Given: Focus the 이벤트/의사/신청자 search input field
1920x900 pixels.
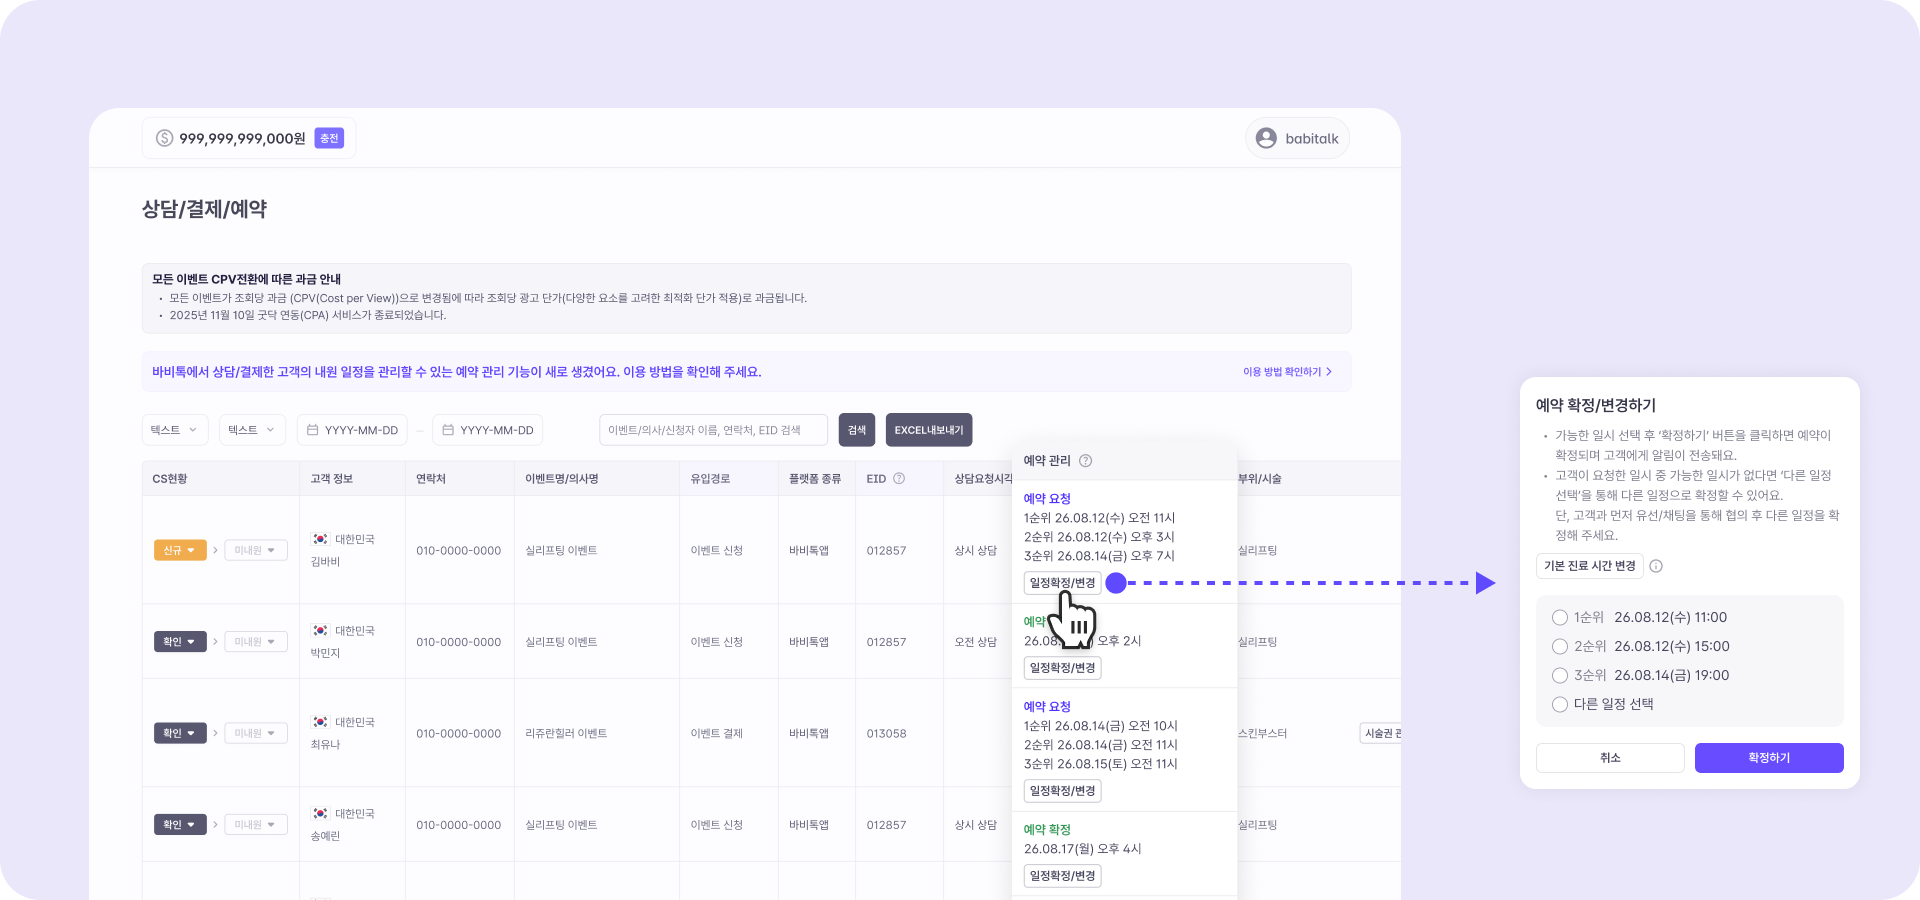Looking at the screenshot, I should [x=713, y=430].
